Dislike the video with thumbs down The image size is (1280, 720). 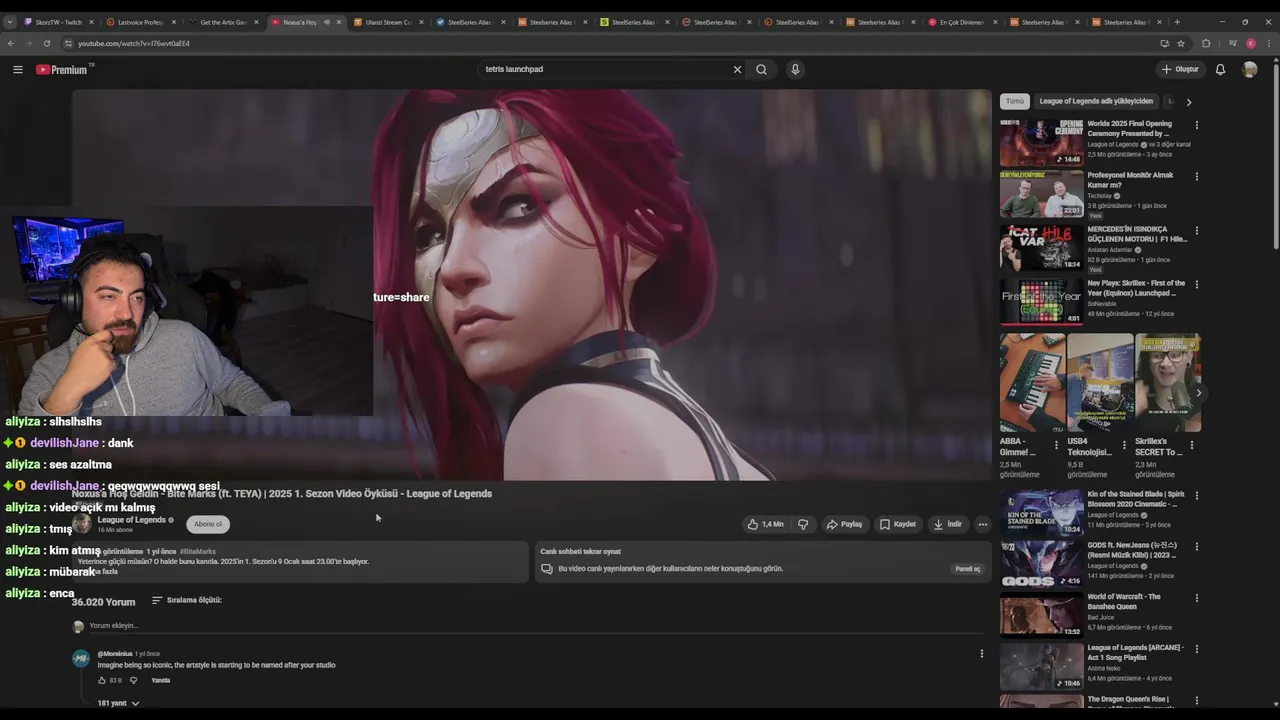(803, 524)
